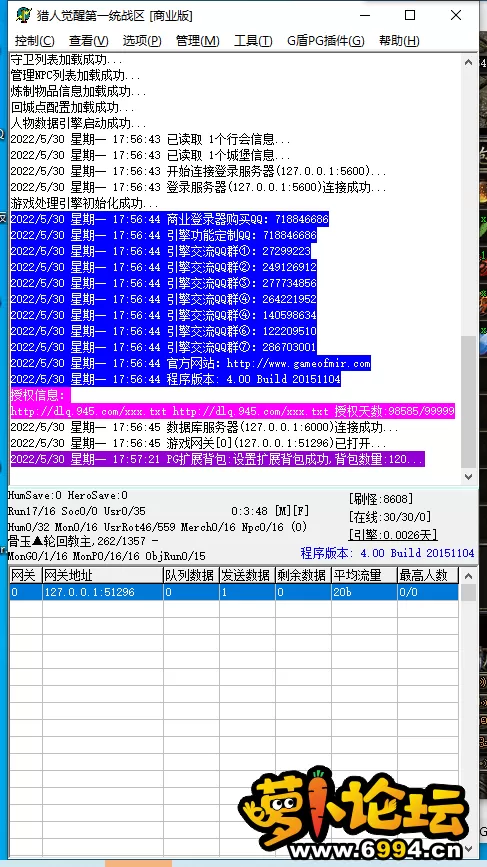Open the 查看(V) menu
Viewport: 487px width, 867px height.
pos(88,40)
